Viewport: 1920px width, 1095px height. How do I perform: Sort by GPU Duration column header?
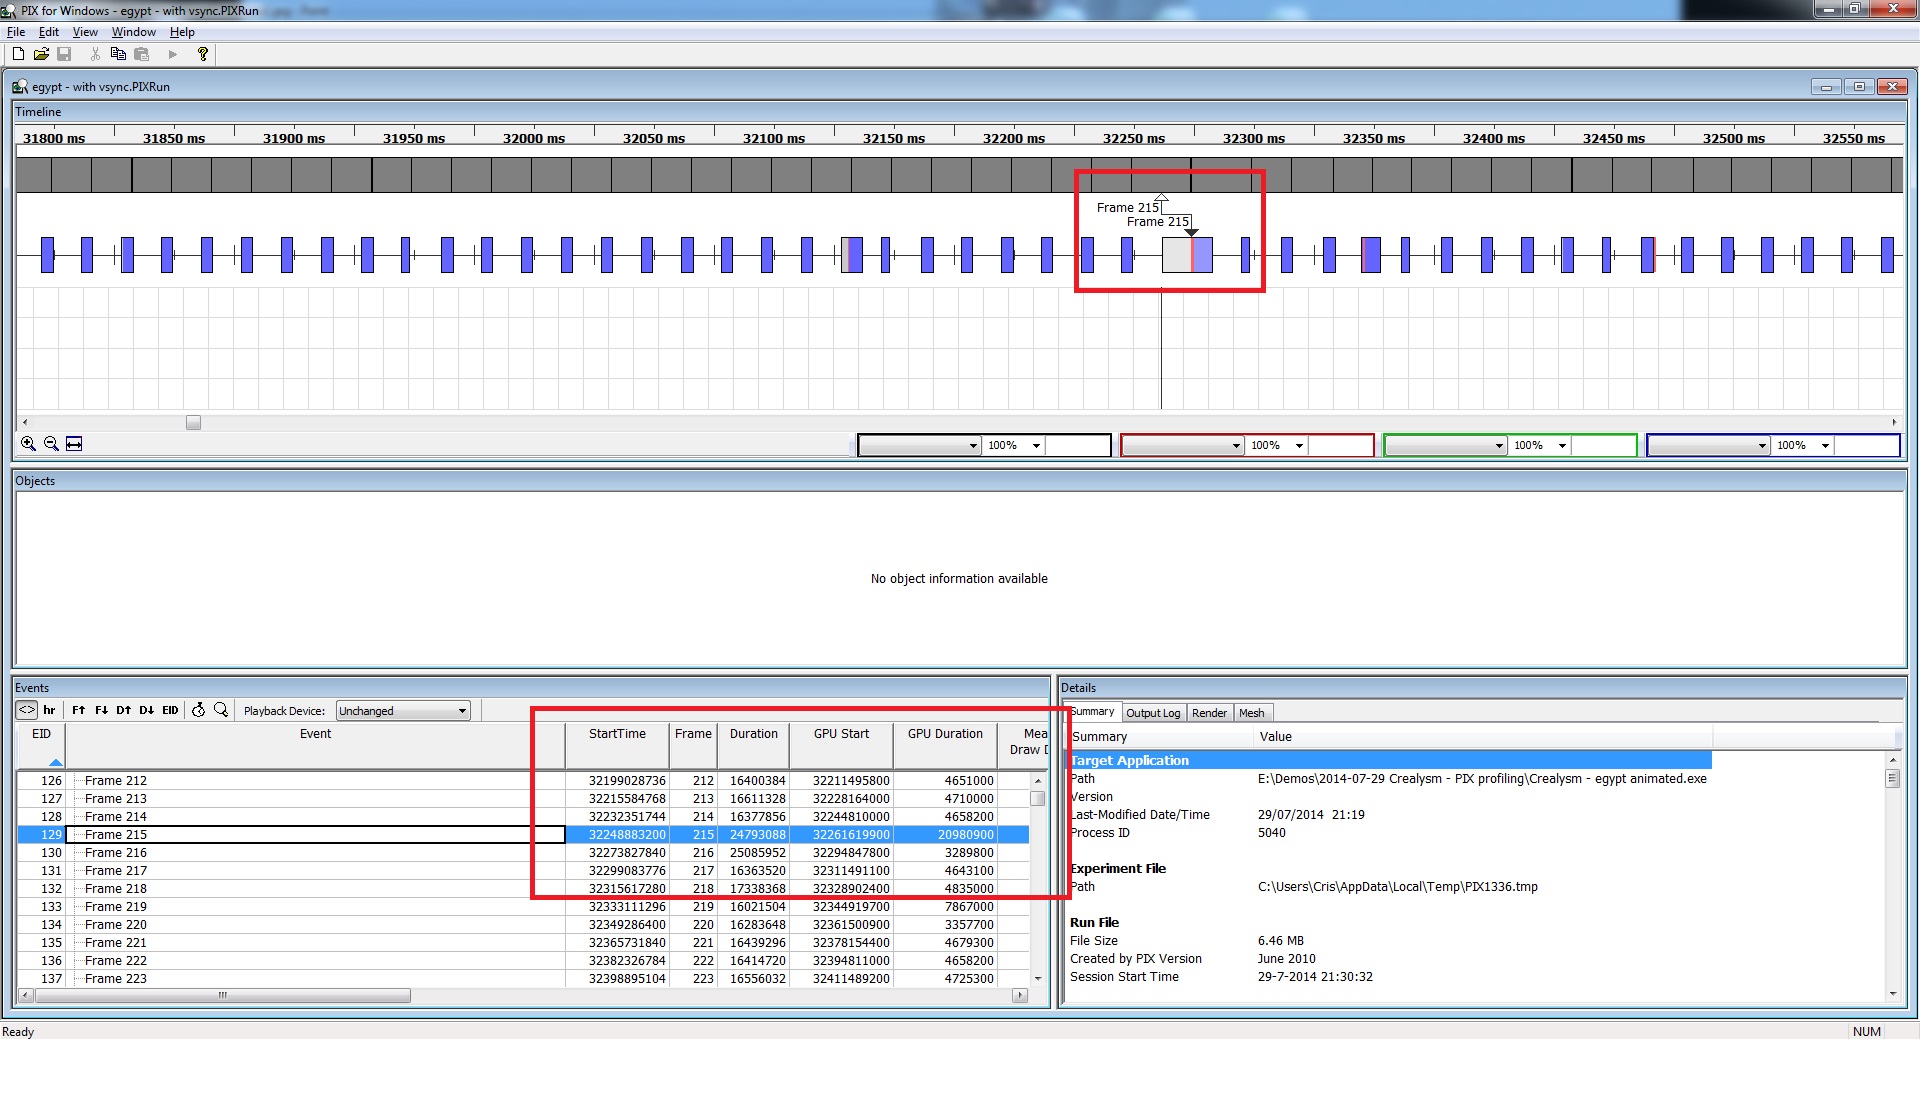[x=944, y=734]
